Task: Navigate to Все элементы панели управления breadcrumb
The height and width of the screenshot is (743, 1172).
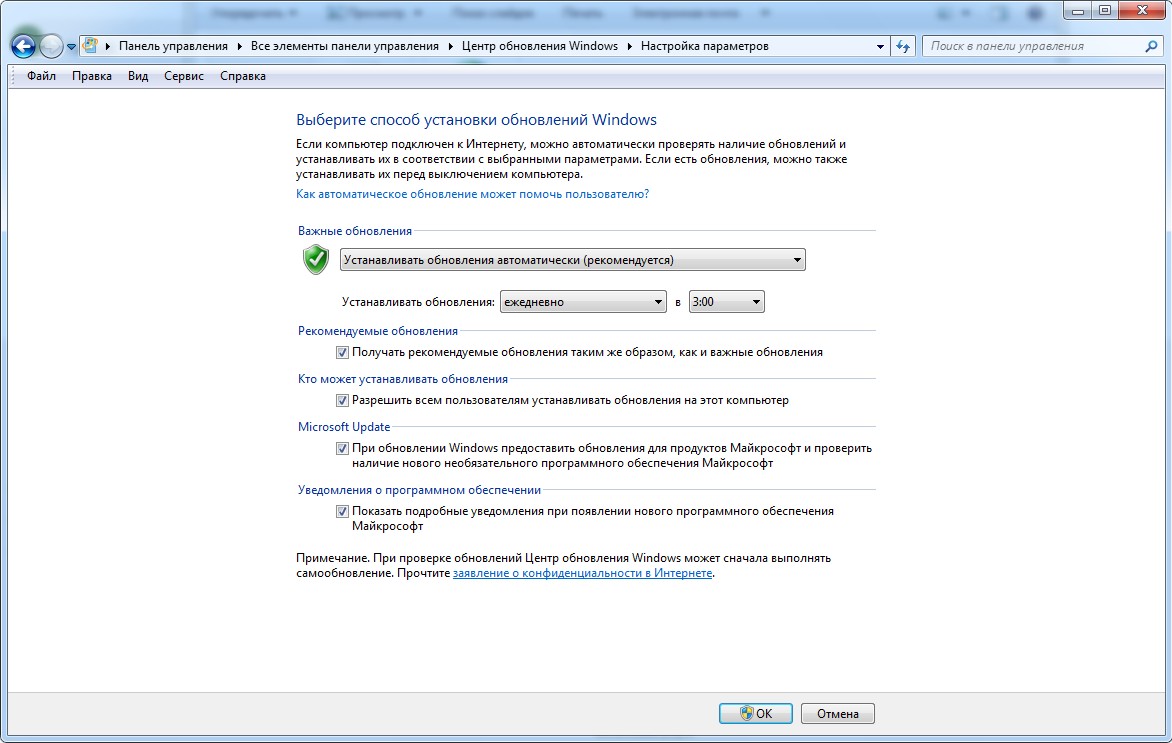Action: 345,46
